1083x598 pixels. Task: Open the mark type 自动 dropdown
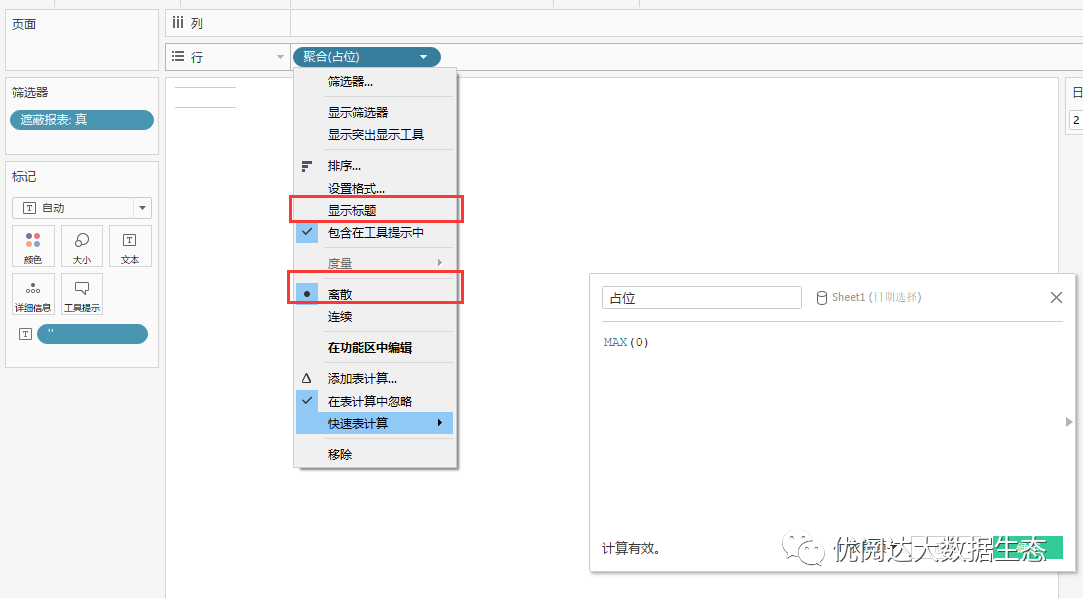pos(142,208)
